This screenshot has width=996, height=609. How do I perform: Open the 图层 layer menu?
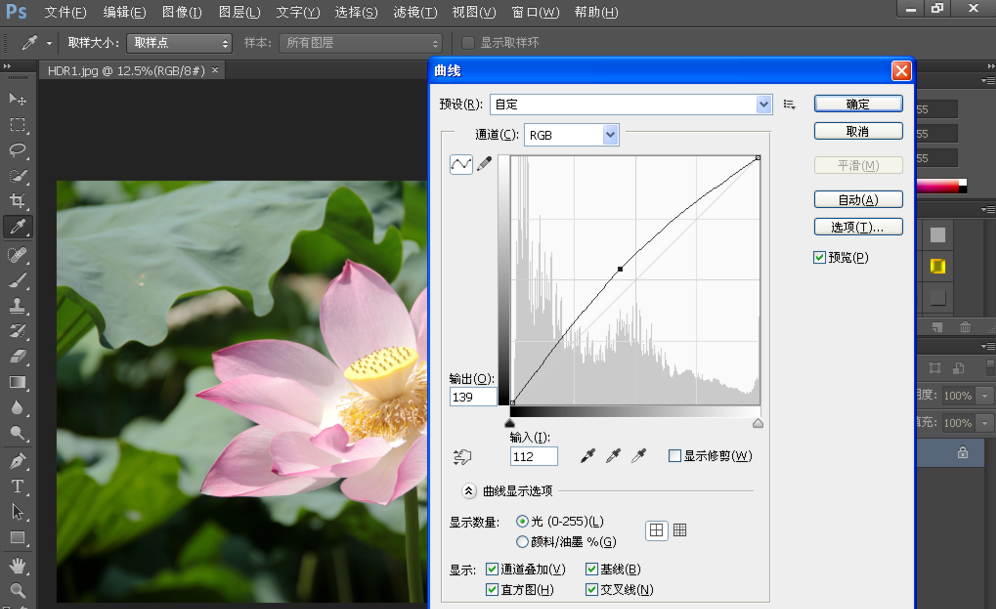coord(239,13)
